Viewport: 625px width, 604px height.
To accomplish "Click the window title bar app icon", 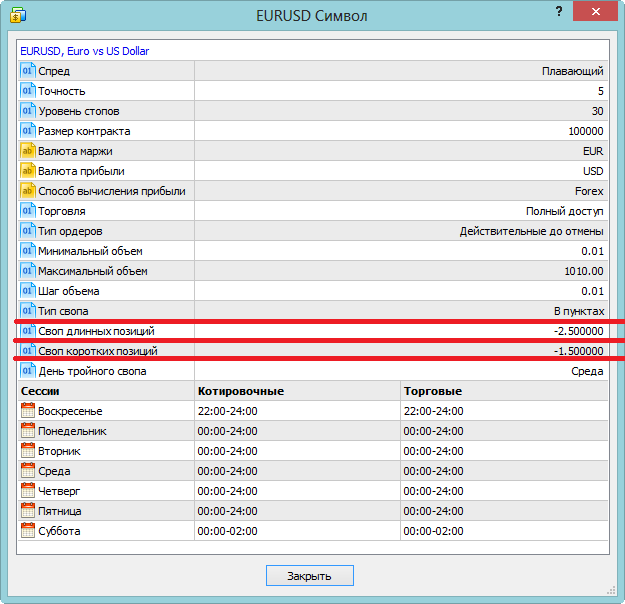I will [18, 16].
